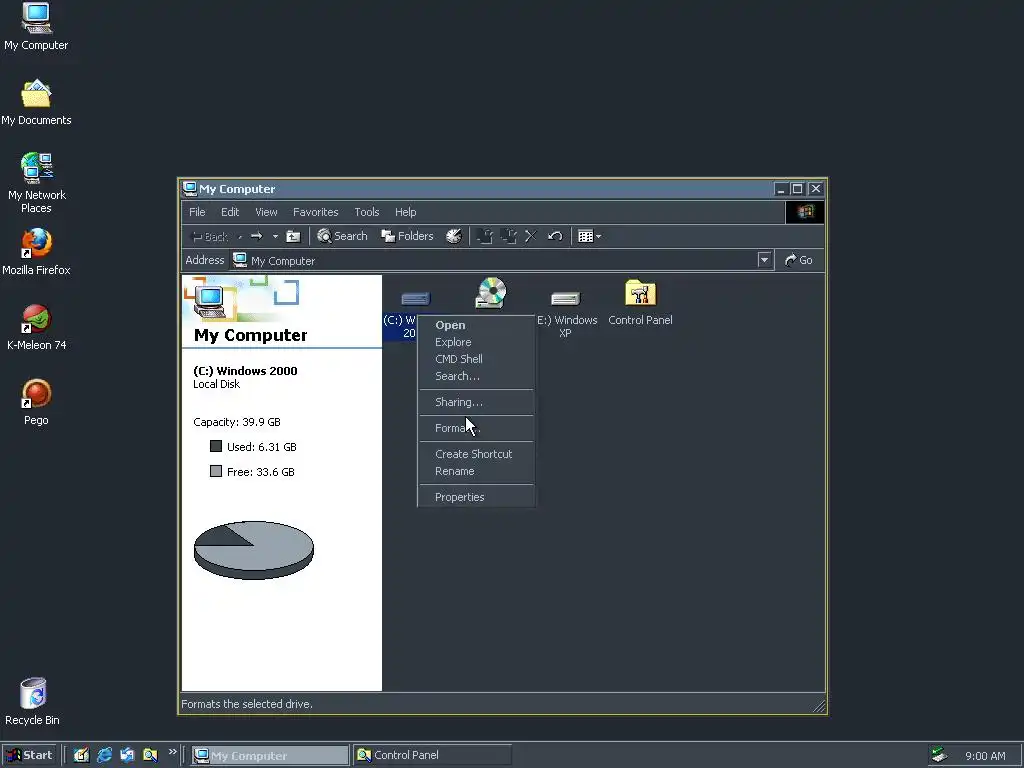Select the E: Windows XP drive
Image resolution: width=1024 pixels, height=768 pixels.
click(566, 312)
